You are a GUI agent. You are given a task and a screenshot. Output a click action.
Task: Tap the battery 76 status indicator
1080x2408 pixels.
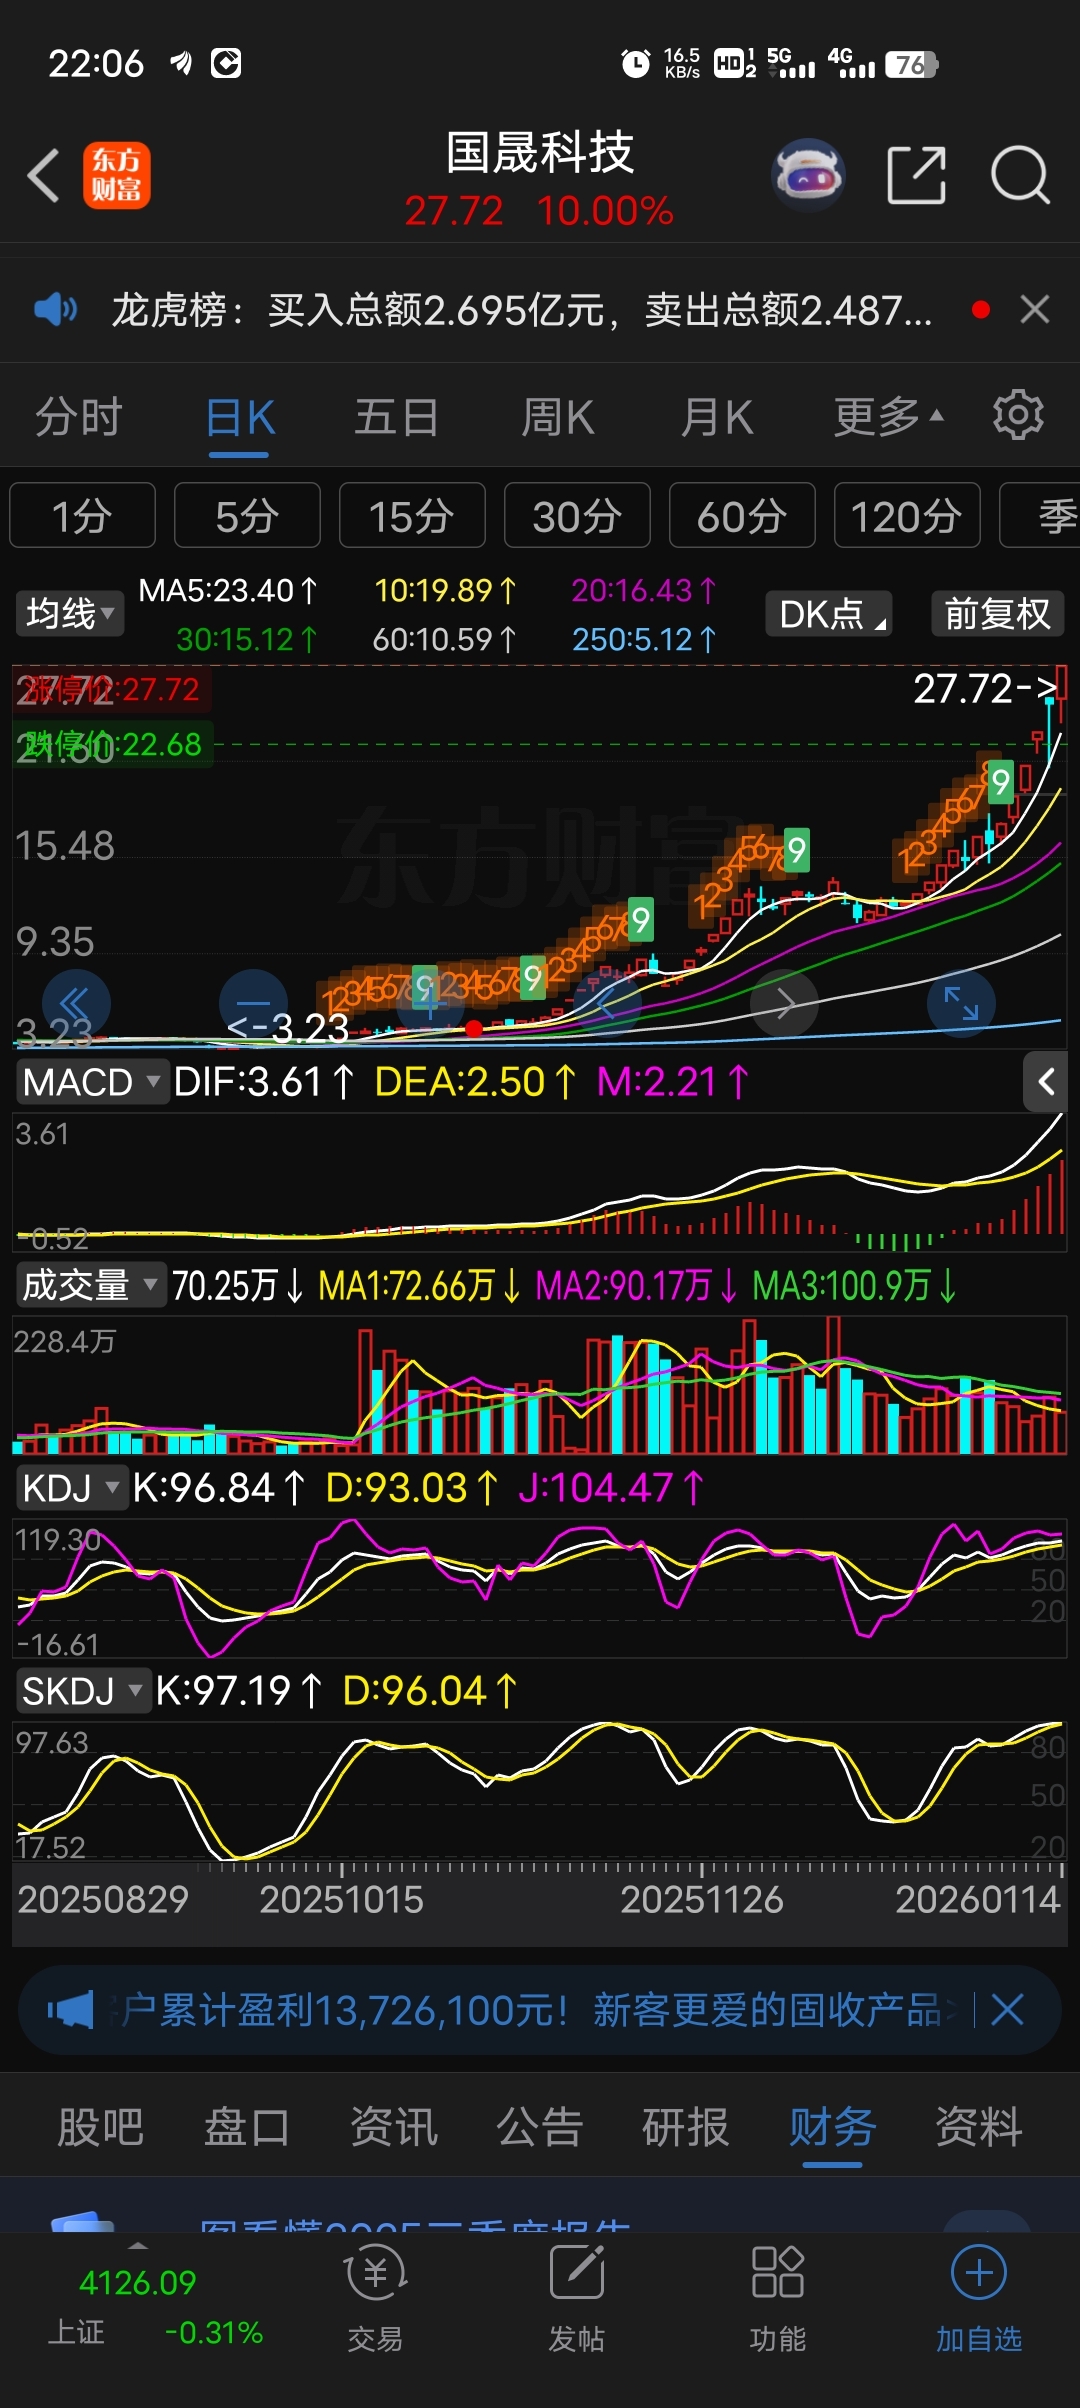(911, 64)
